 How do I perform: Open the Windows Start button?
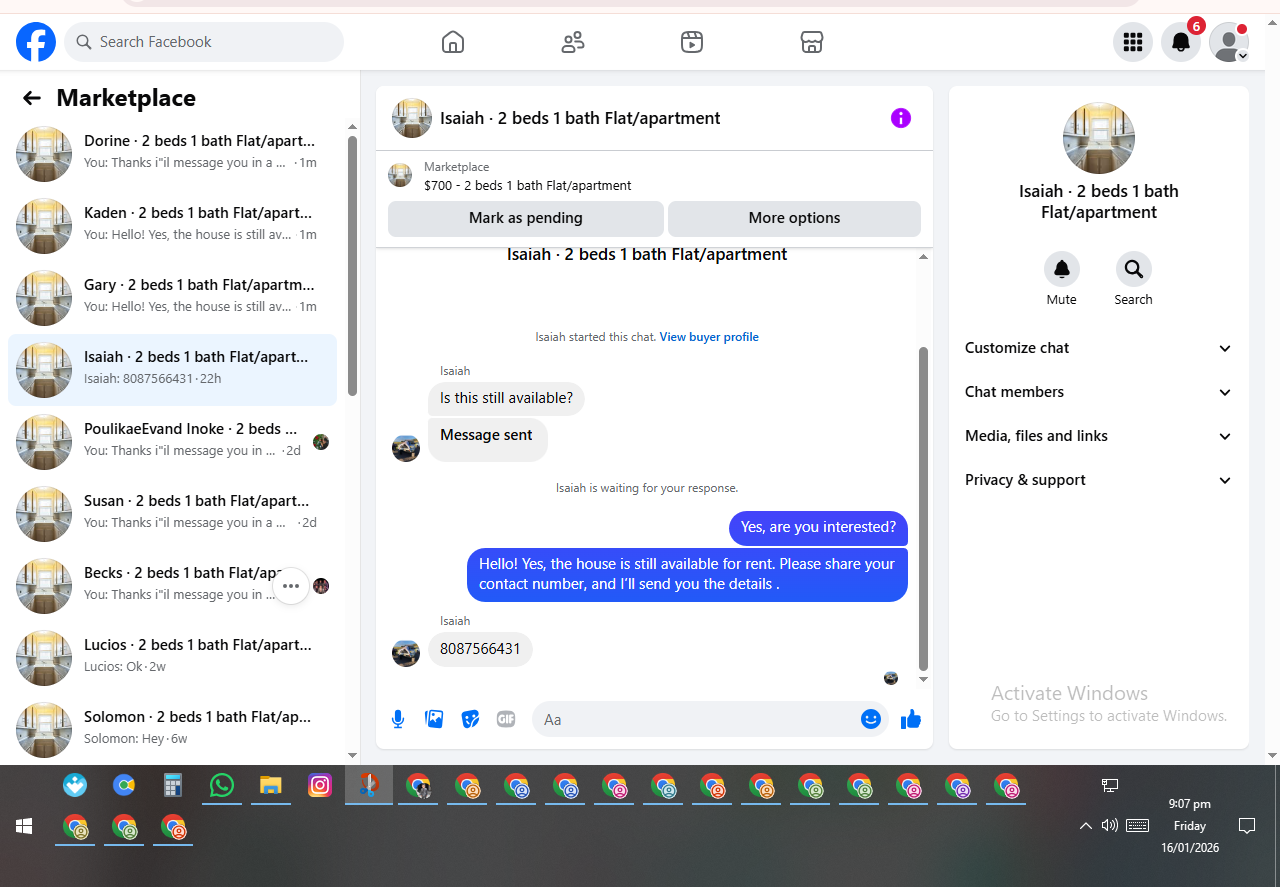pyautogui.click(x=24, y=826)
